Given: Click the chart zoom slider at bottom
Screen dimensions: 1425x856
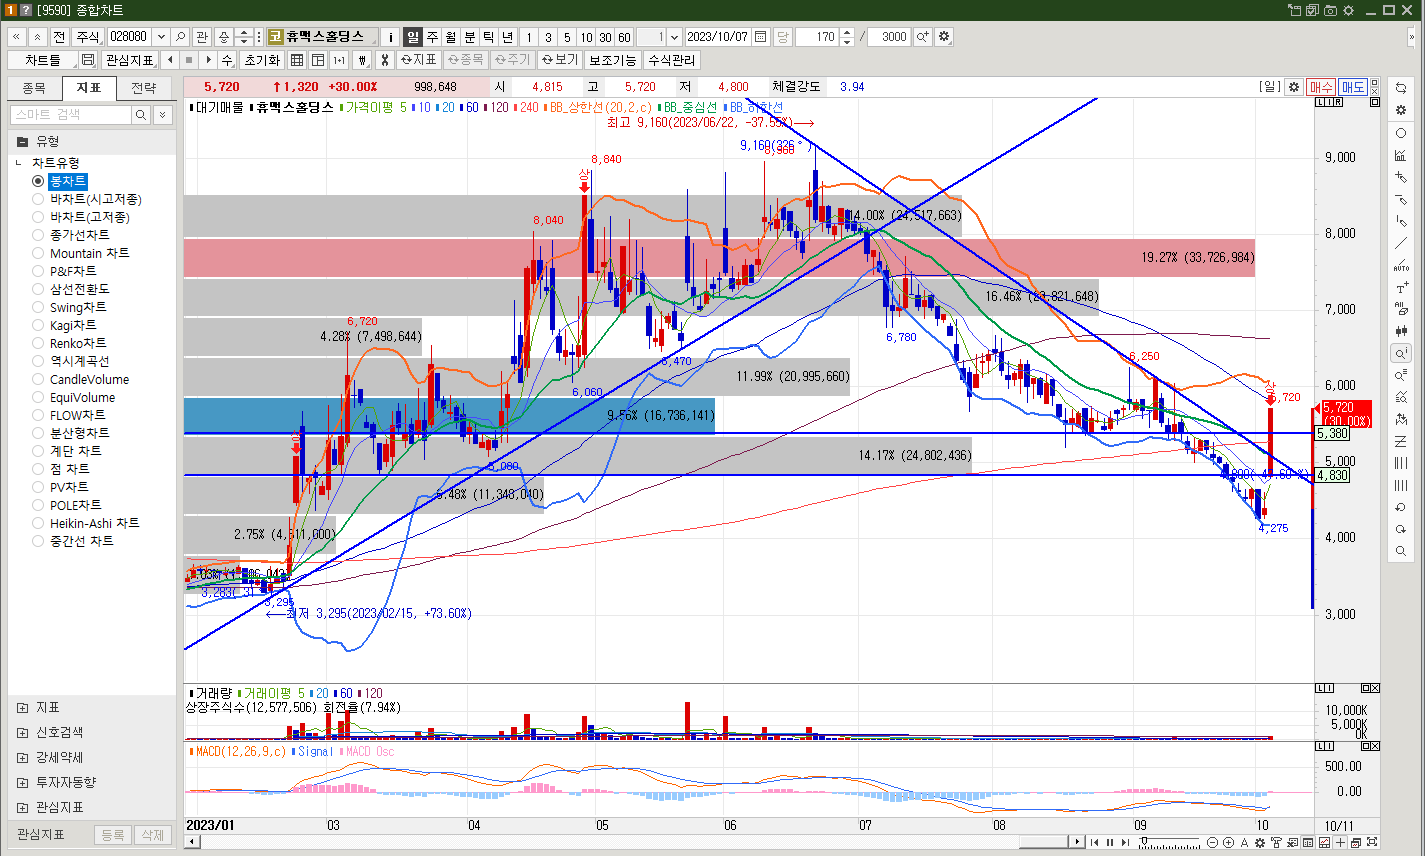Looking at the screenshot, I should 1170,843.
